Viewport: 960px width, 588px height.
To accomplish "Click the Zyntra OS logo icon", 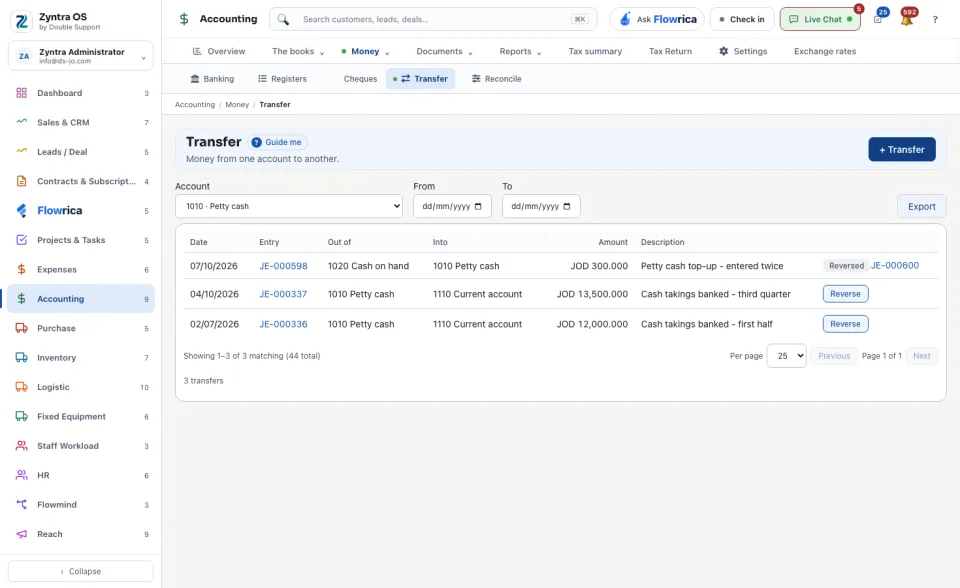I will coord(21,21).
